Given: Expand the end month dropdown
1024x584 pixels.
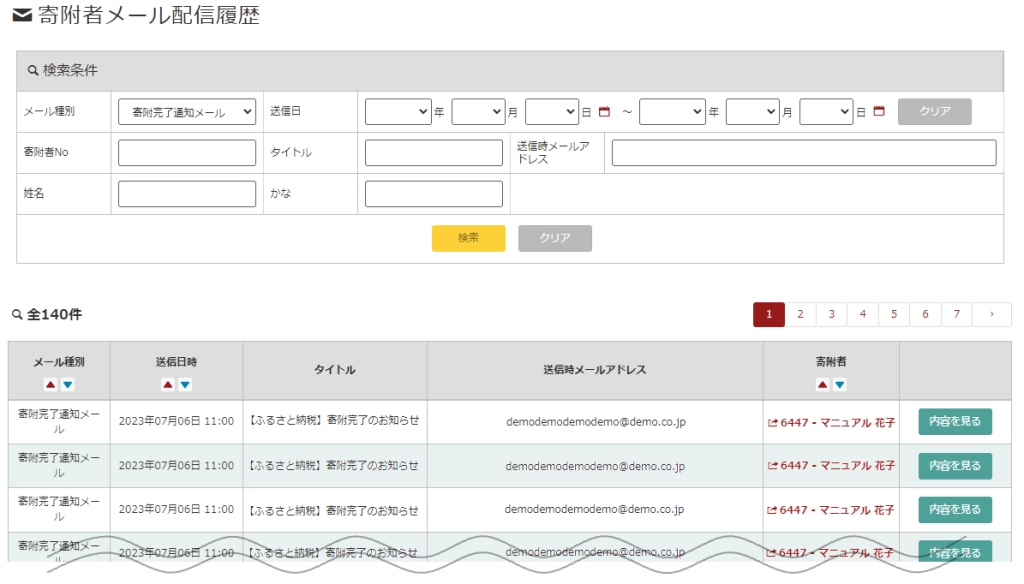Looking at the screenshot, I should pyautogui.click(x=752, y=112).
